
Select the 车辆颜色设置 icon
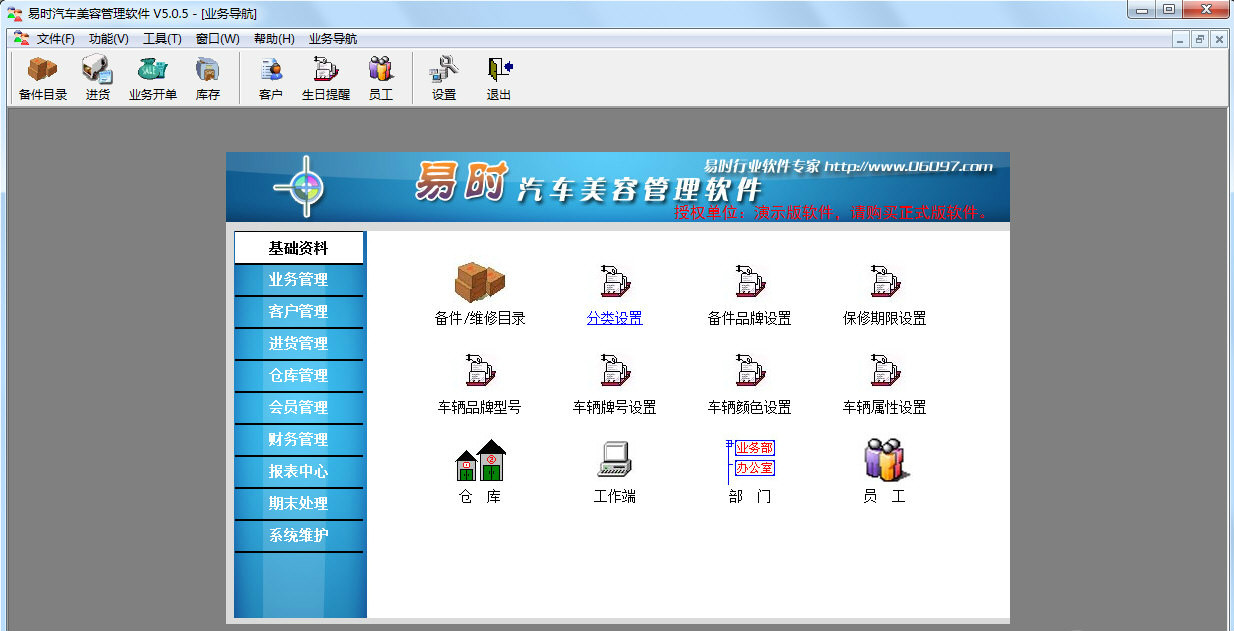click(x=750, y=371)
